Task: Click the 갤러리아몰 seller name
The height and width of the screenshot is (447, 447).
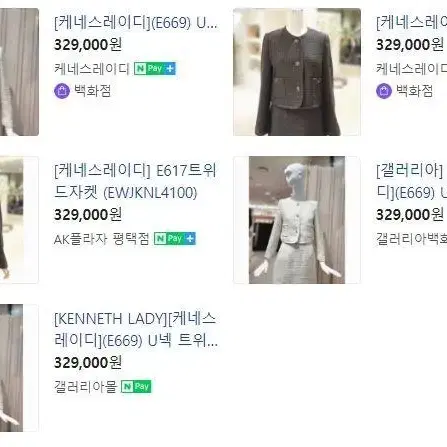Action: pos(85,387)
